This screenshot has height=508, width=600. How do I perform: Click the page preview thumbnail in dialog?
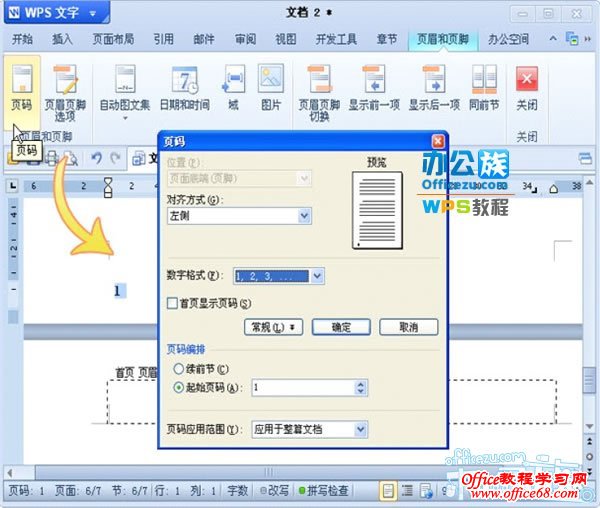(377, 210)
